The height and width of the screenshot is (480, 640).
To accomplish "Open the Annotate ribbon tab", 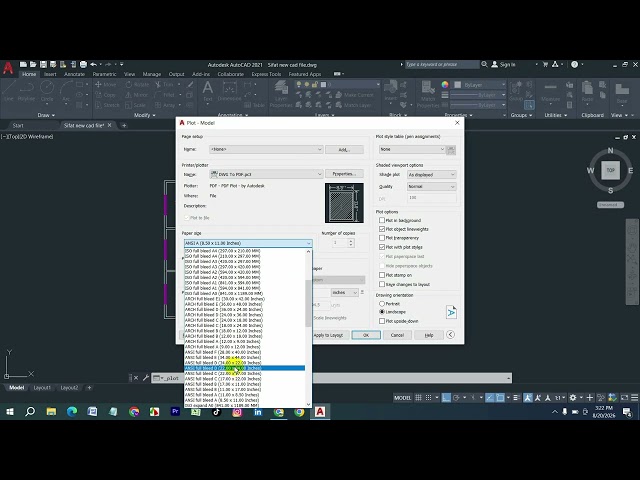I will point(74,74).
